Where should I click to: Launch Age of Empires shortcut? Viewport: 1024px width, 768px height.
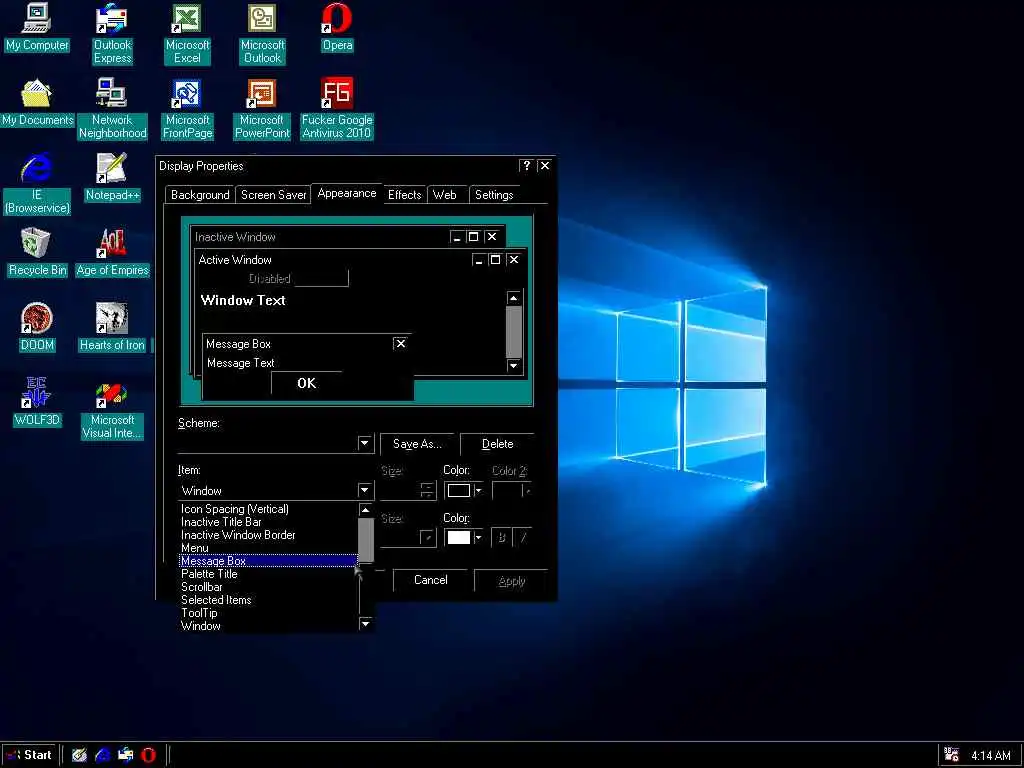pos(112,253)
